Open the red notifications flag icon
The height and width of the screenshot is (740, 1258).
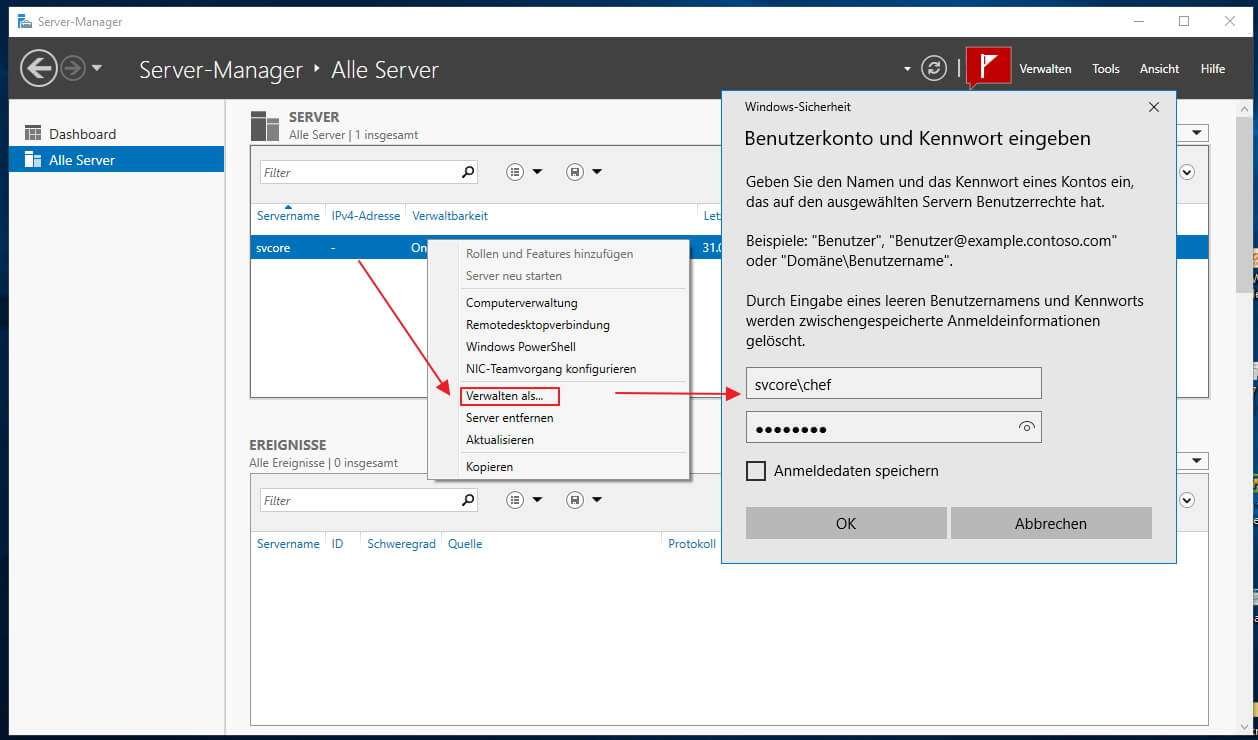988,66
